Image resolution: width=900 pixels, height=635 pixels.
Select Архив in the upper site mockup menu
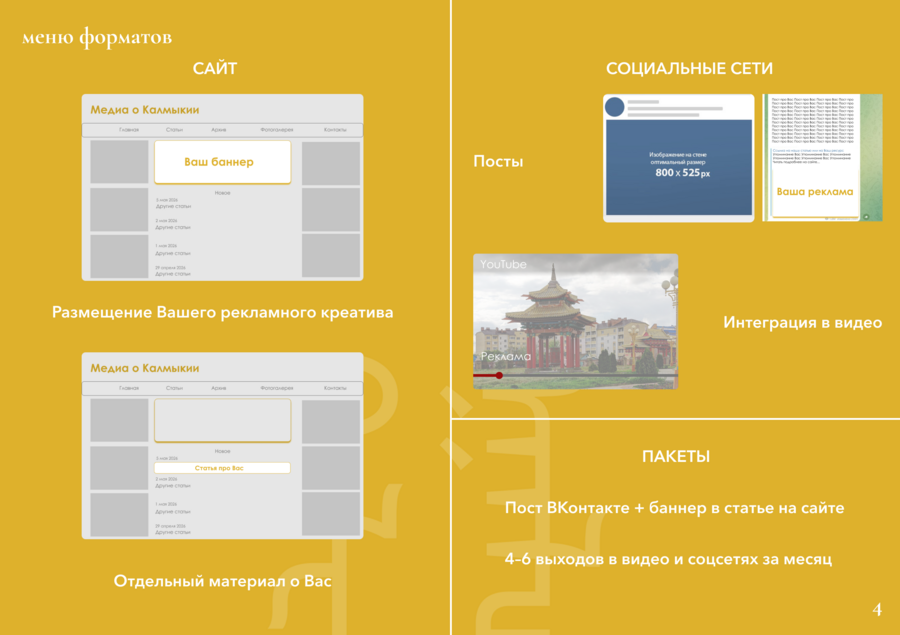219,130
